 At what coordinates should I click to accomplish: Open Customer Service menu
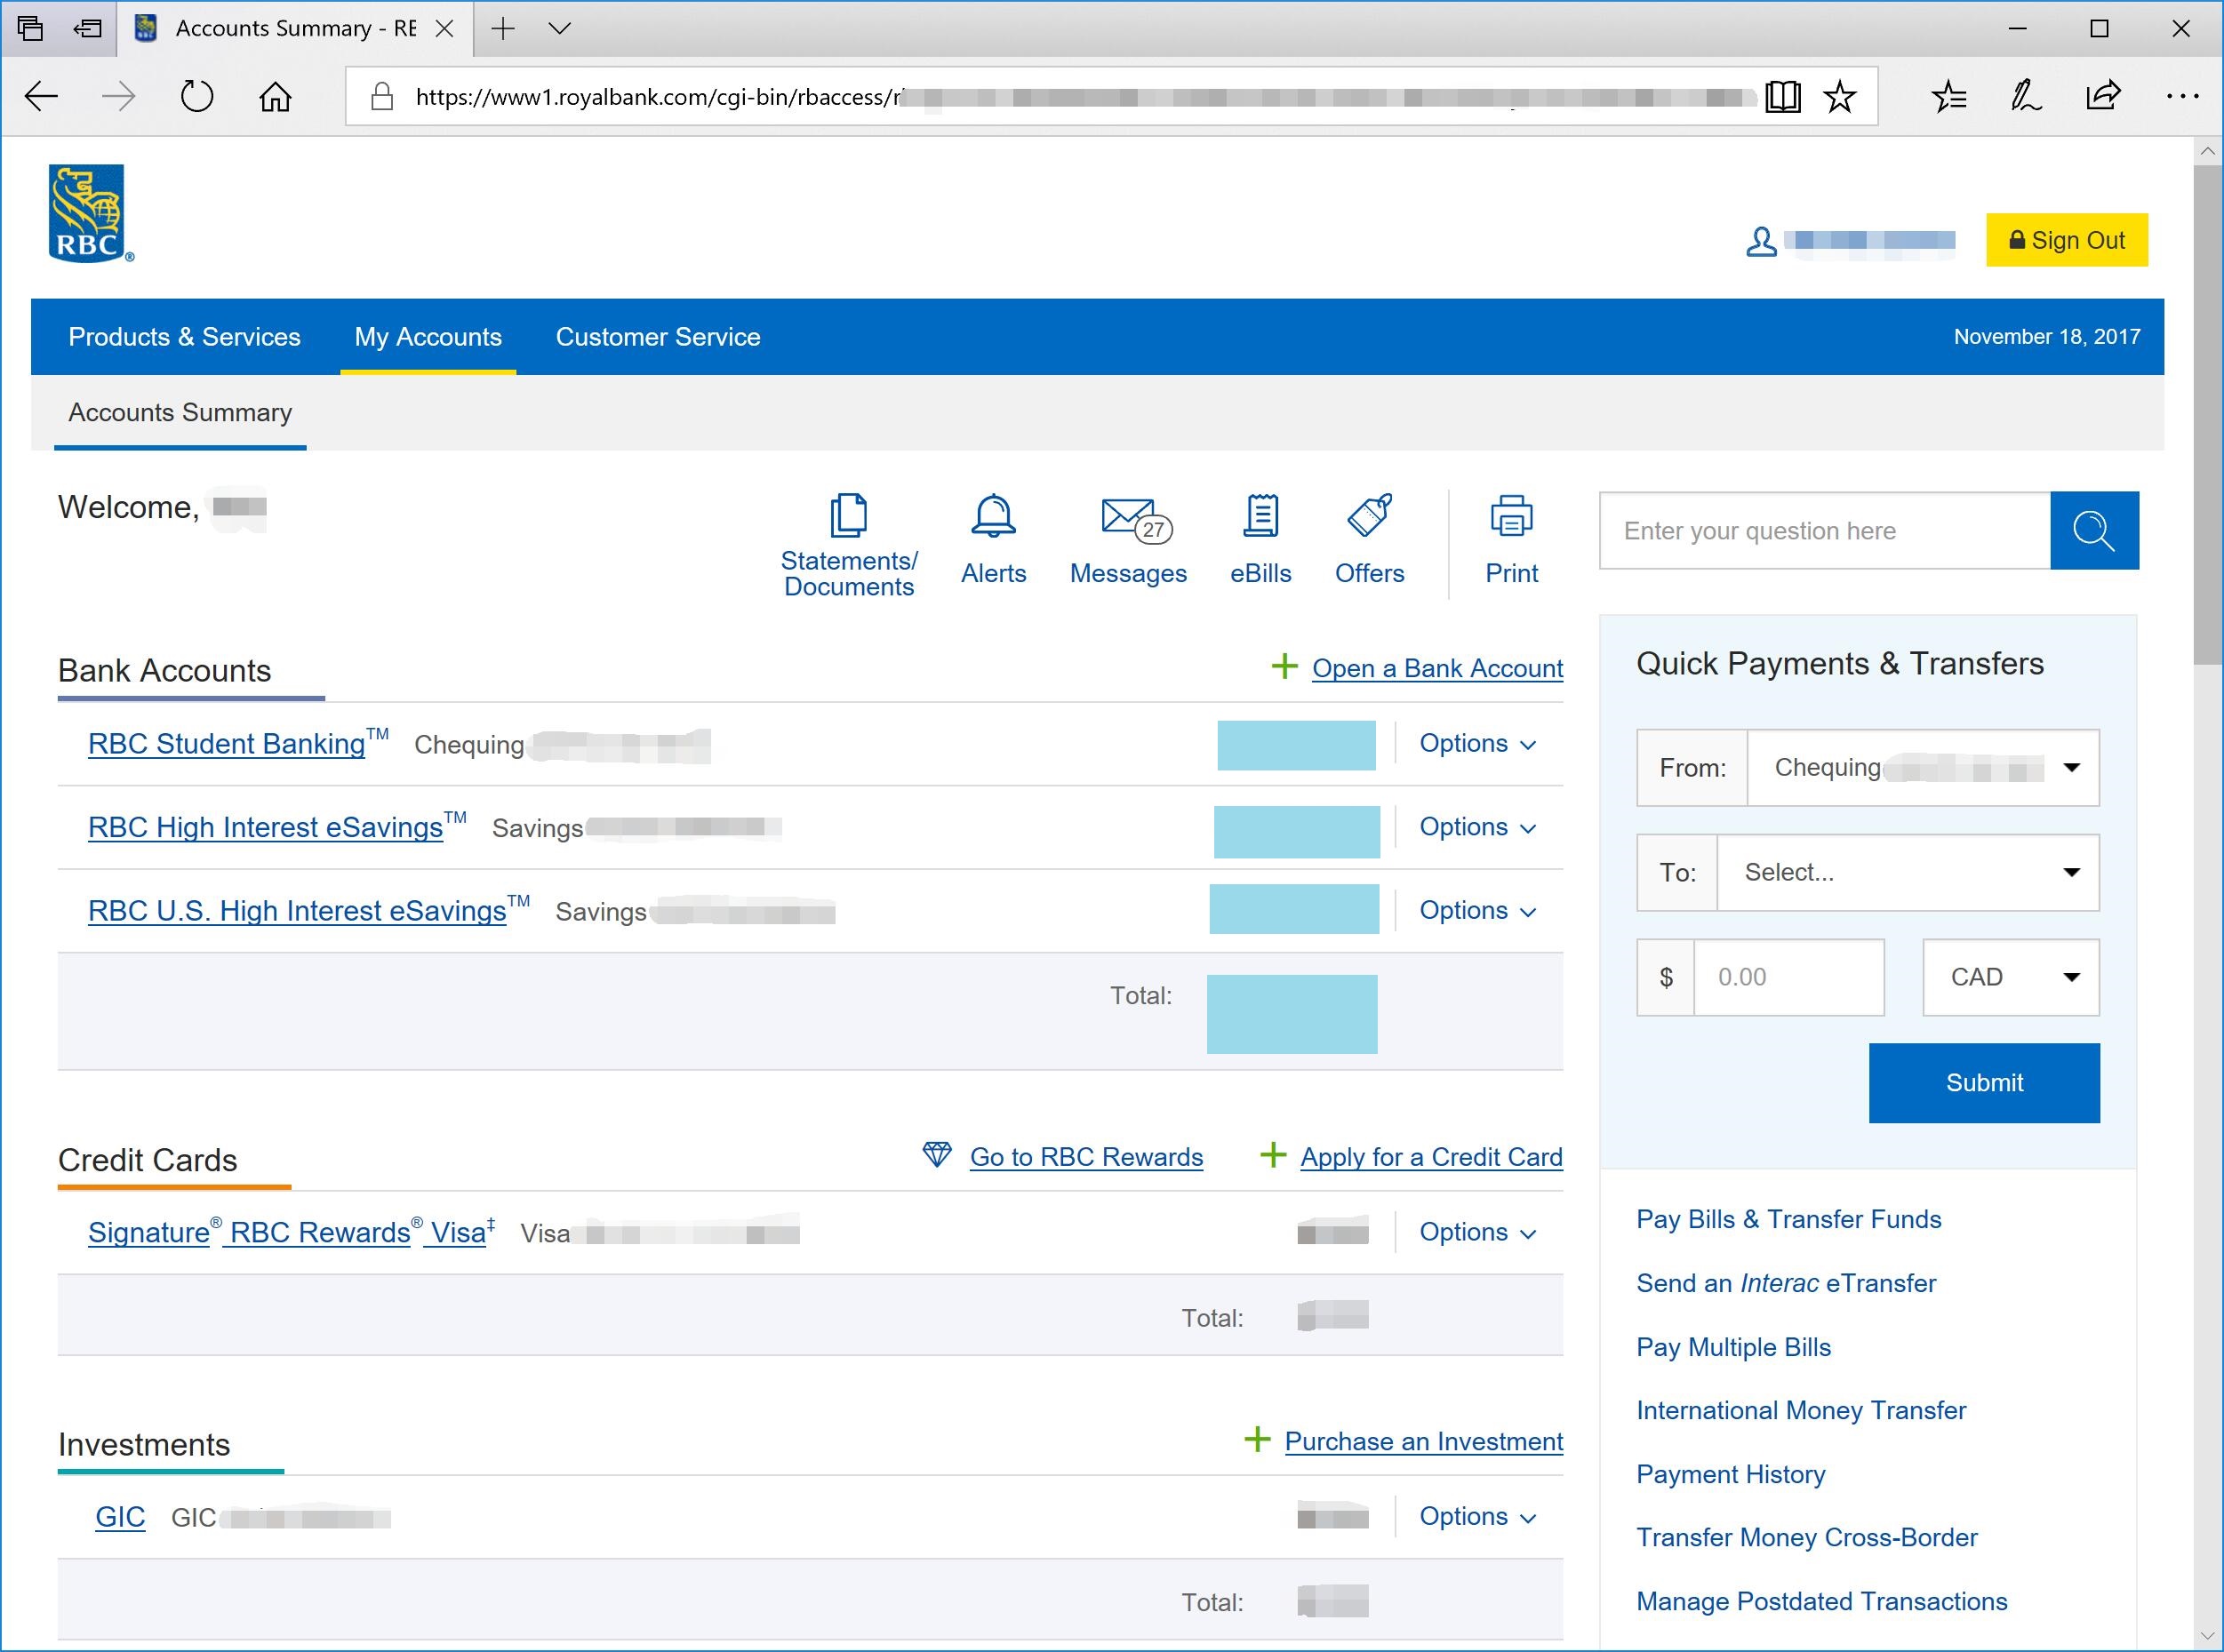tap(658, 337)
